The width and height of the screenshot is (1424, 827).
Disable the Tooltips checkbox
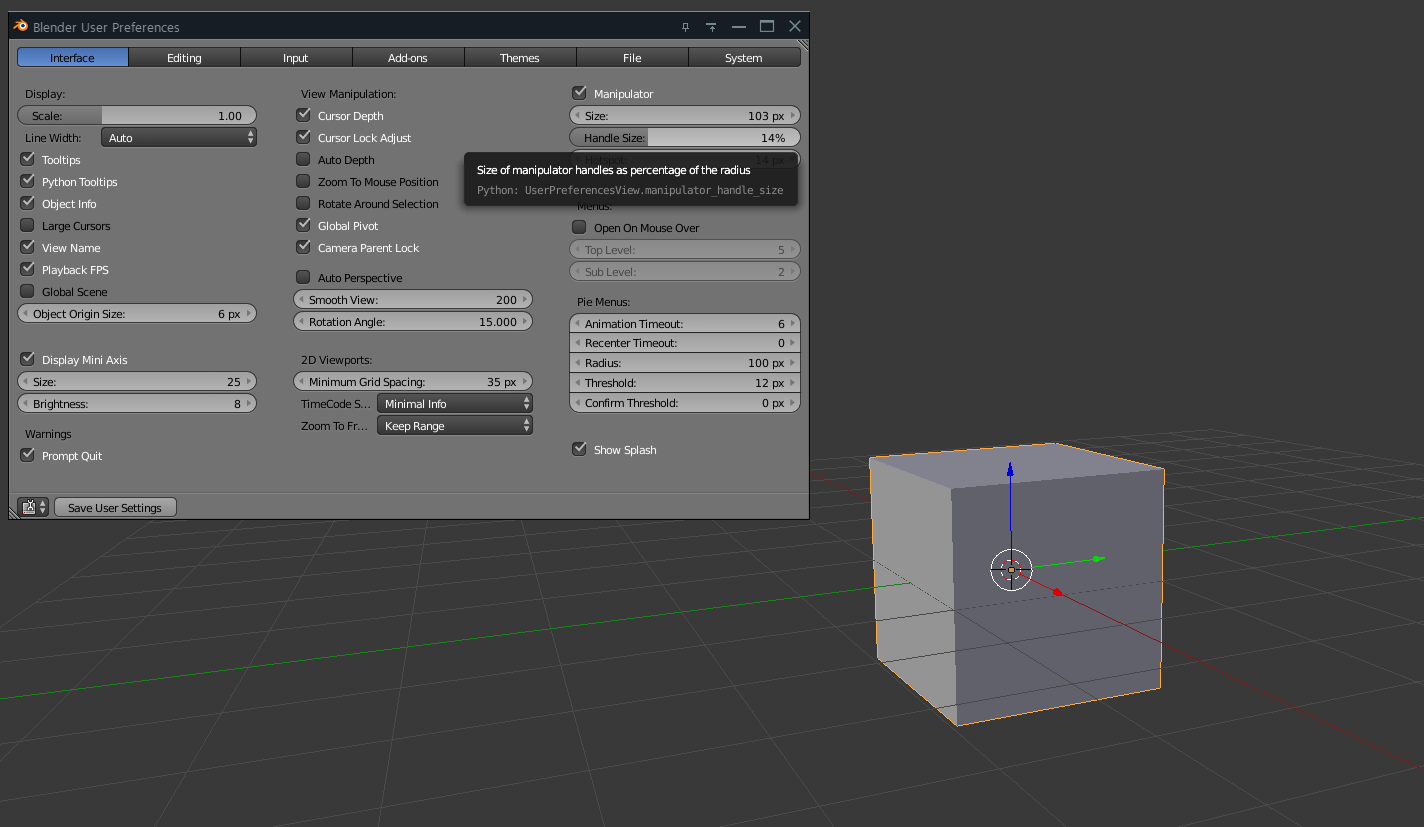(27, 160)
